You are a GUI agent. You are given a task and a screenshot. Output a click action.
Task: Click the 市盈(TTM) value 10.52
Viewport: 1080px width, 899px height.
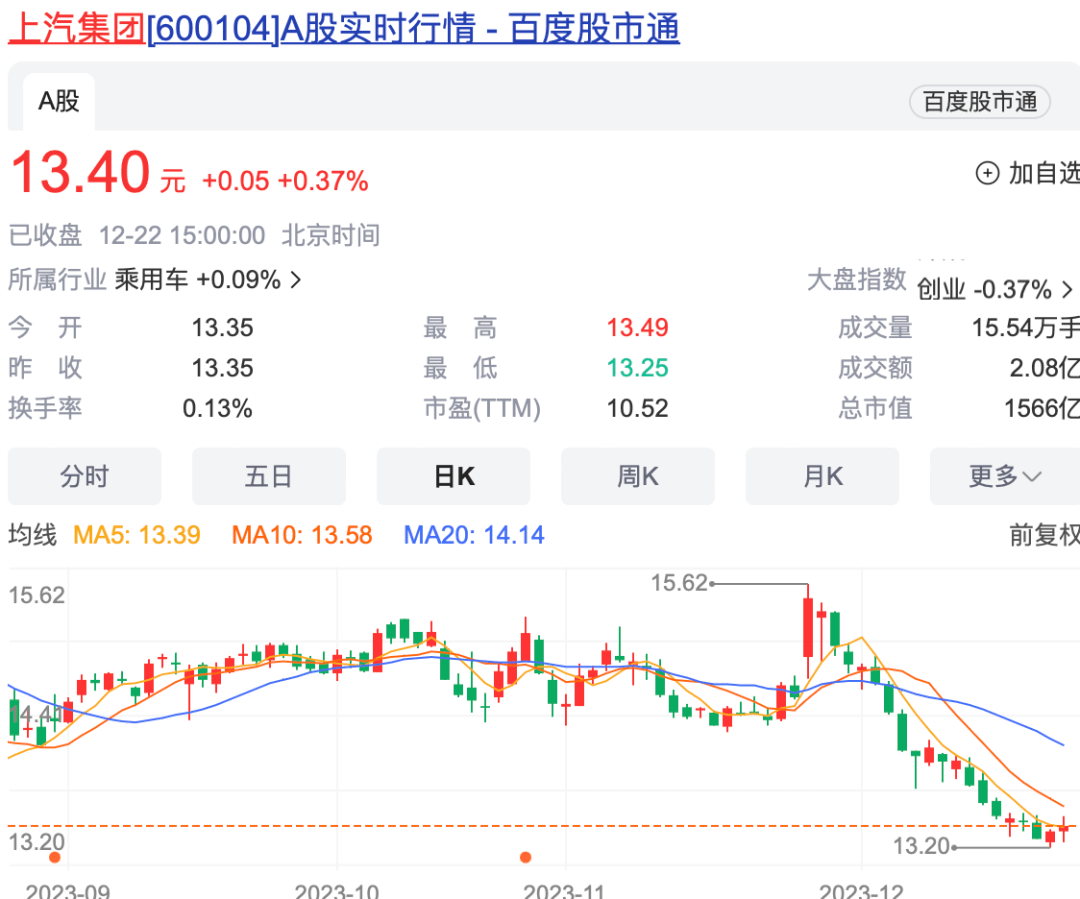(x=637, y=409)
